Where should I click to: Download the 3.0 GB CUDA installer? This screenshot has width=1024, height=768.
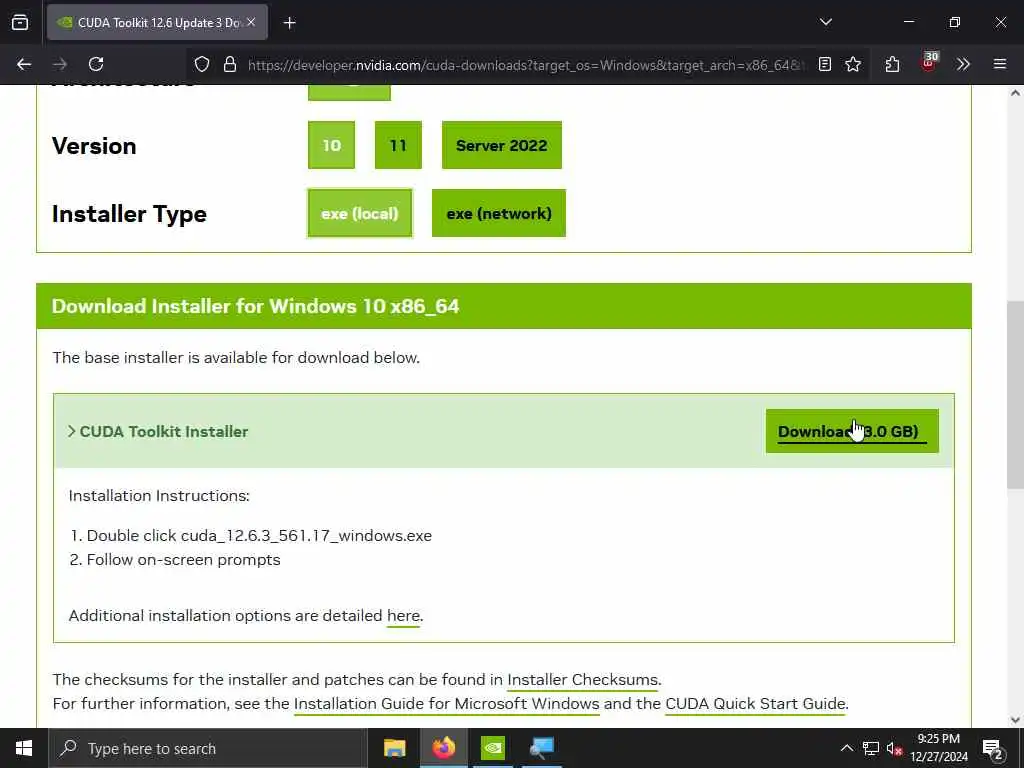point(852,431)
